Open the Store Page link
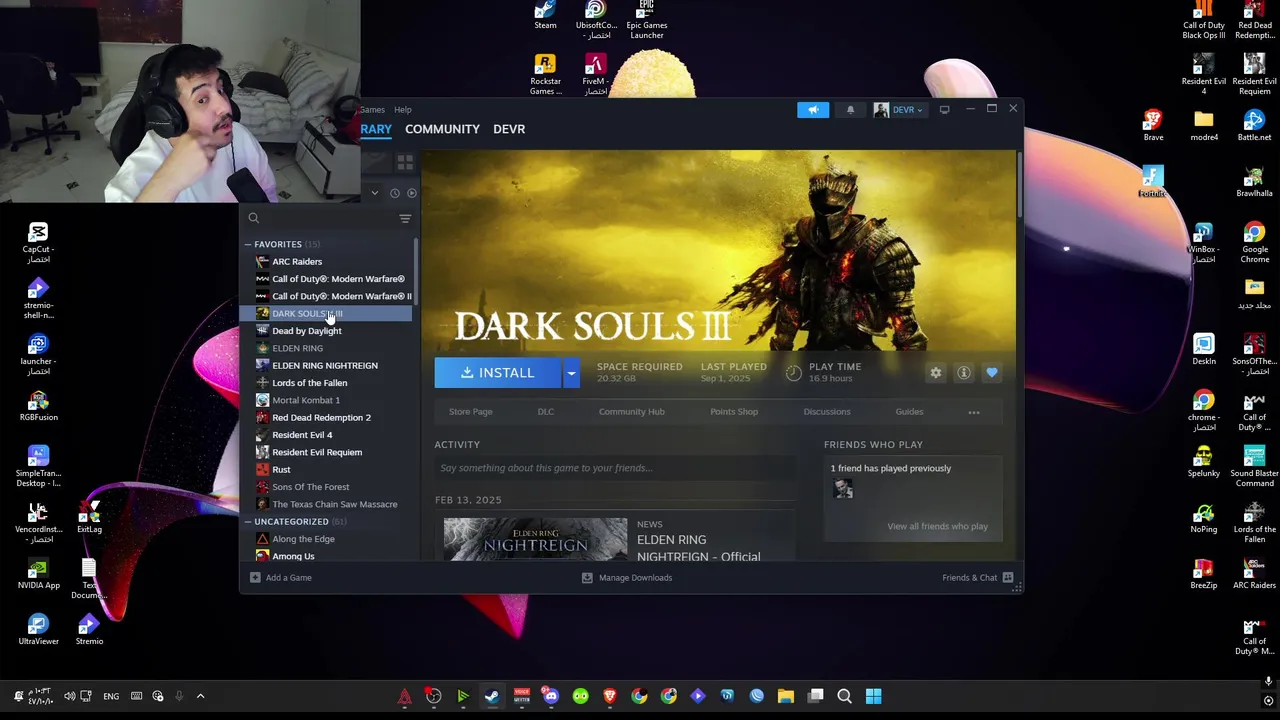The height and width of the screenshot is (720, 1280). point(470,412)
